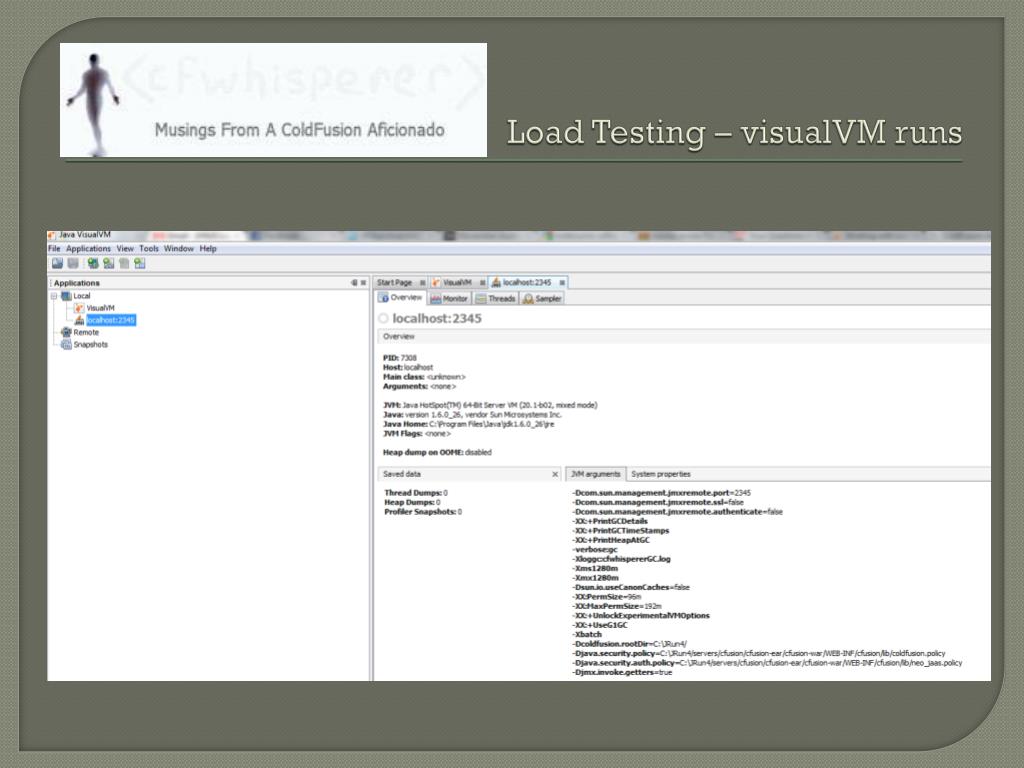Click the -XX:MaxPermSize=192m argument
The image size is (1024, 768).
pyautogui.click(x=616, y=606)
